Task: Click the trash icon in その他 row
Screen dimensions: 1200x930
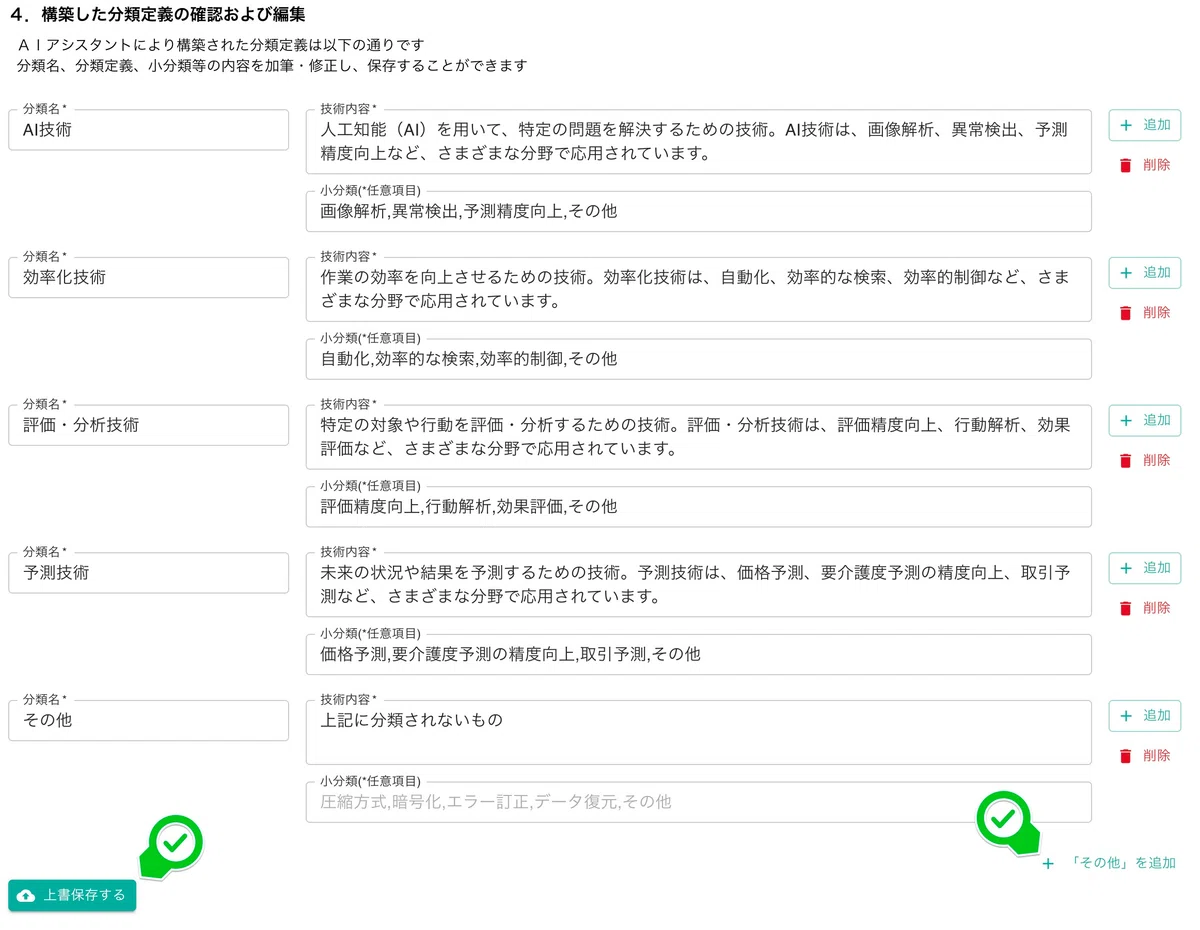Action: point(1126,756)
